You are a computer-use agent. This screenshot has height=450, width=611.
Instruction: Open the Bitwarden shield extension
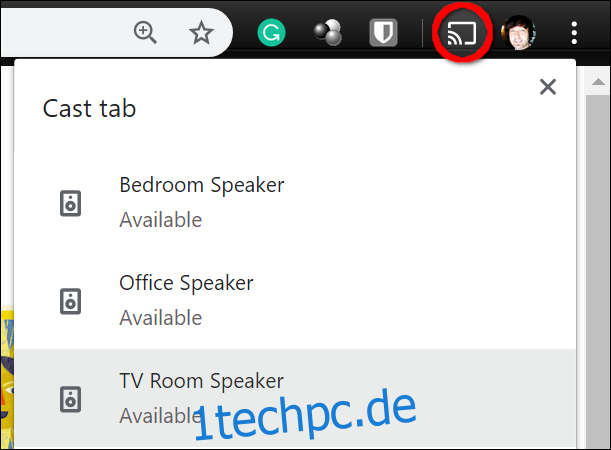pyautogui.click(x=383, y=33)
